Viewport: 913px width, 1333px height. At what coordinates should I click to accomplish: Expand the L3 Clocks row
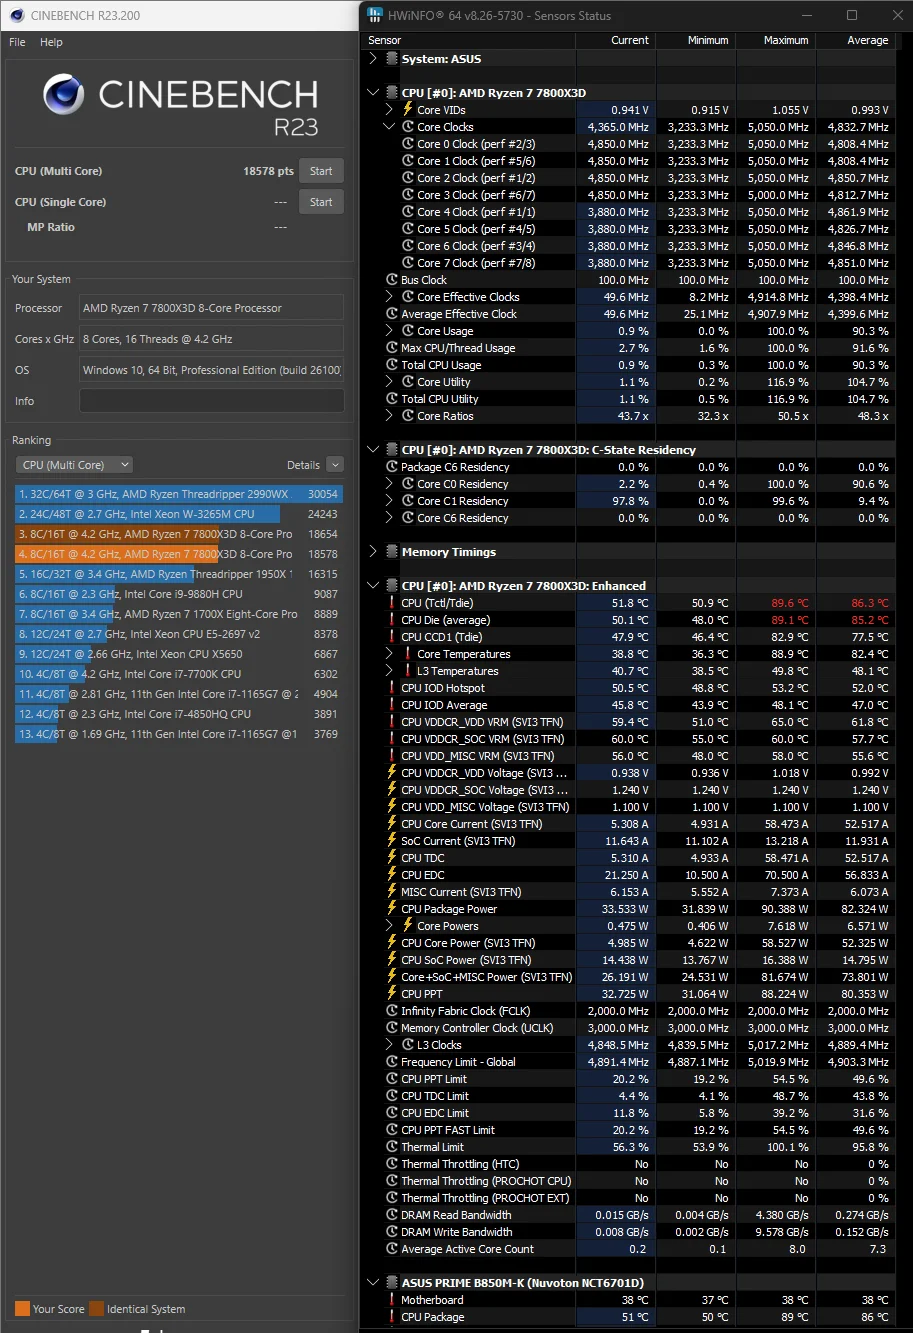coord(390,1045)
